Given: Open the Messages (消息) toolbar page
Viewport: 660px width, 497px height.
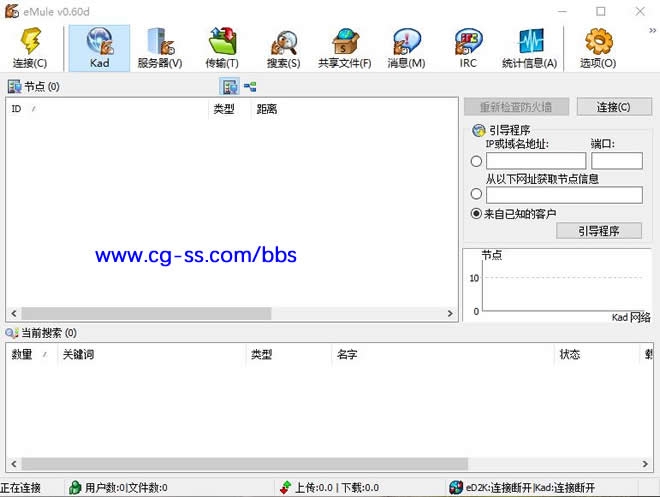Looking at the screenshot, I should click(406, 47).
